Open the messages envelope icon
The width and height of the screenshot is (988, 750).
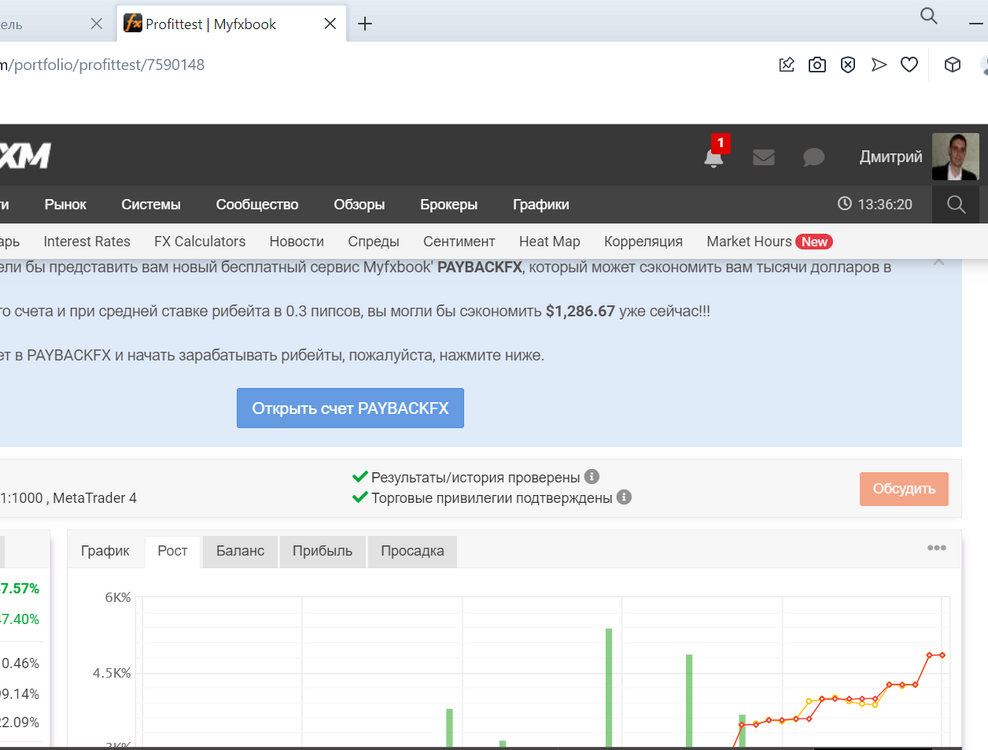[x=764, y=157]
